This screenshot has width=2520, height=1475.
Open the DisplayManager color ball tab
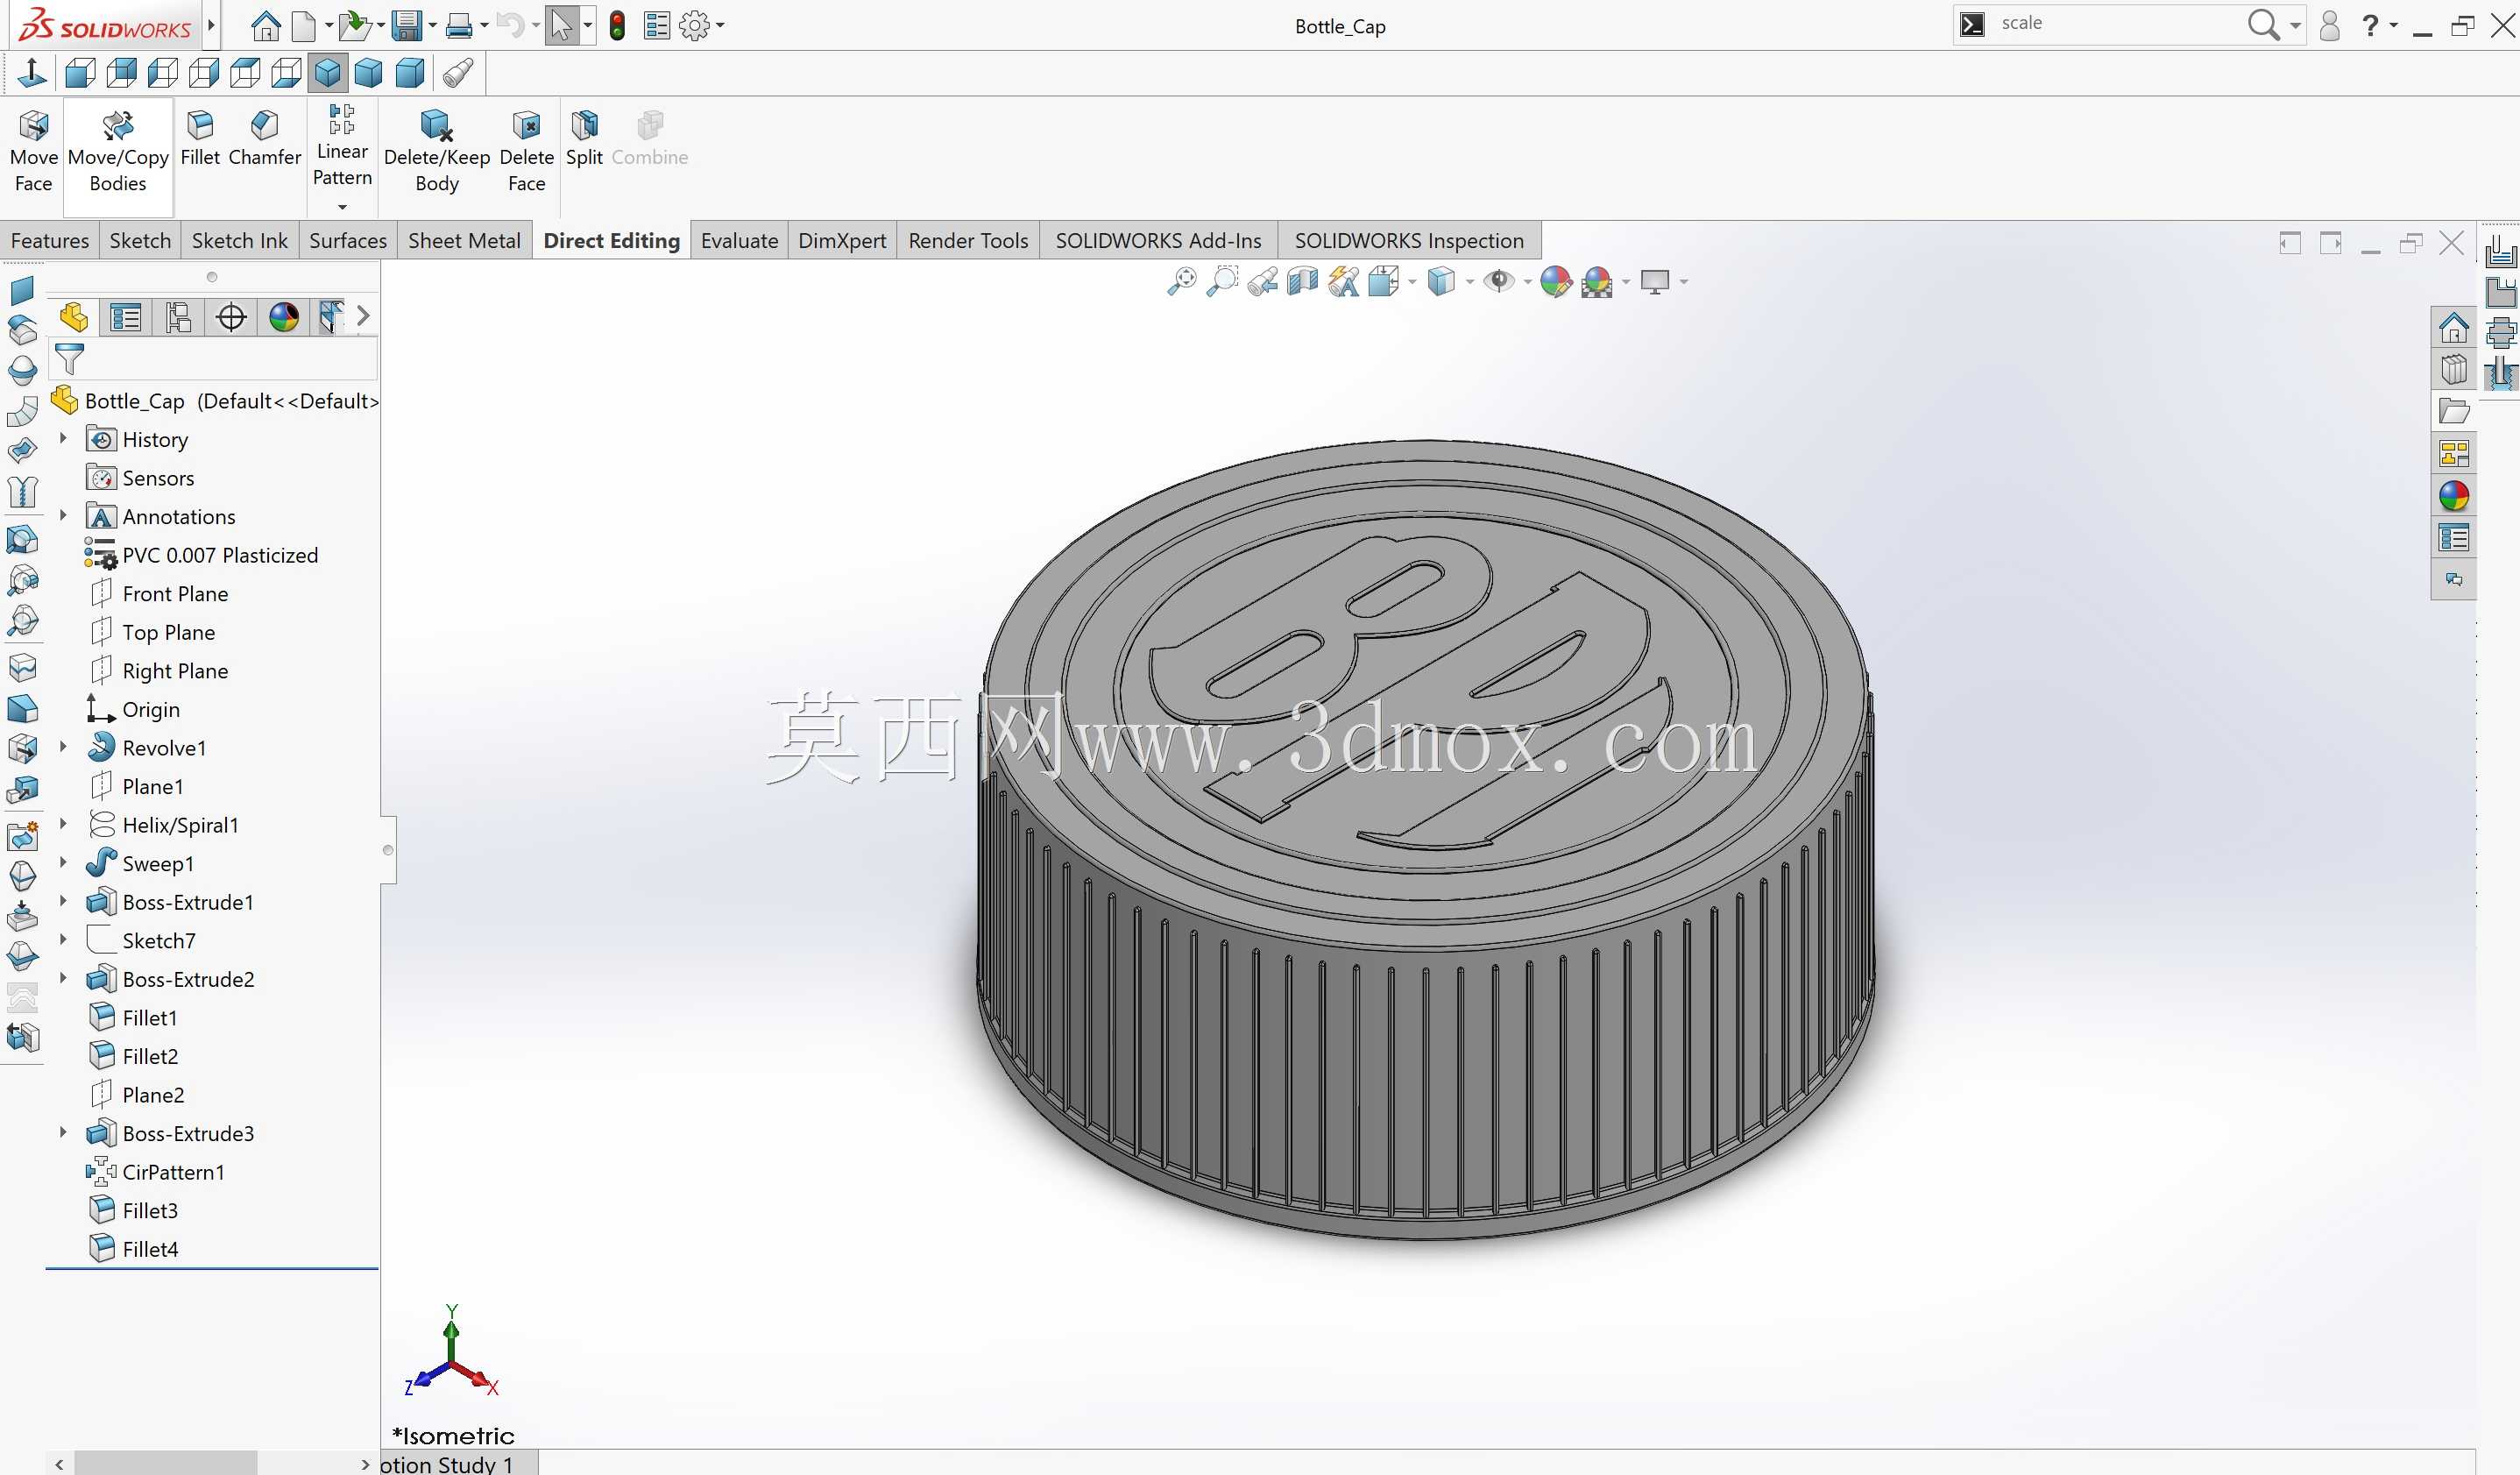click(x=284, y=317)
